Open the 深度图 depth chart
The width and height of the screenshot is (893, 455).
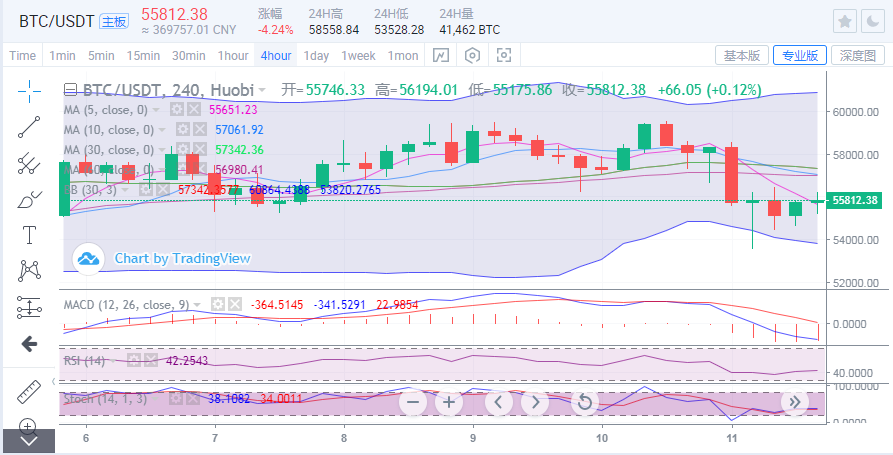point(858,55)
